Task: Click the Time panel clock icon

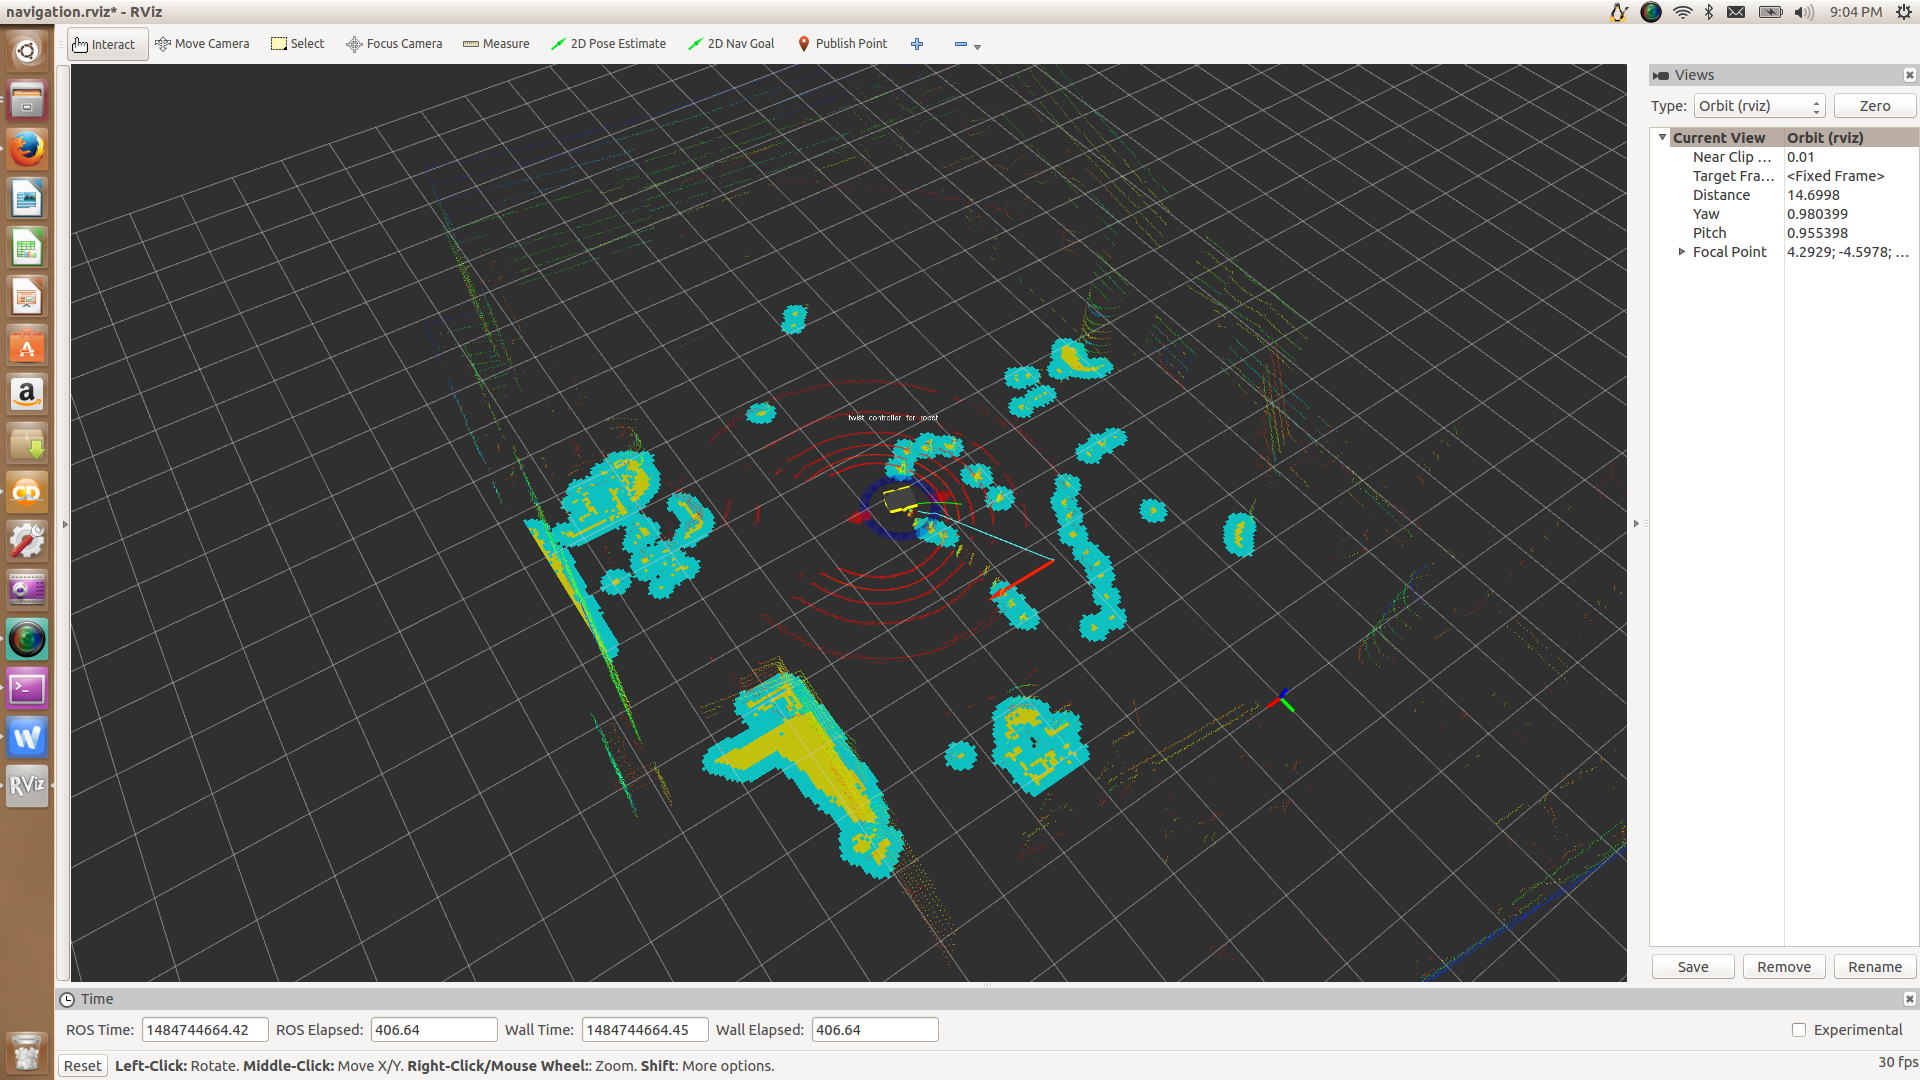Action: 67,999
